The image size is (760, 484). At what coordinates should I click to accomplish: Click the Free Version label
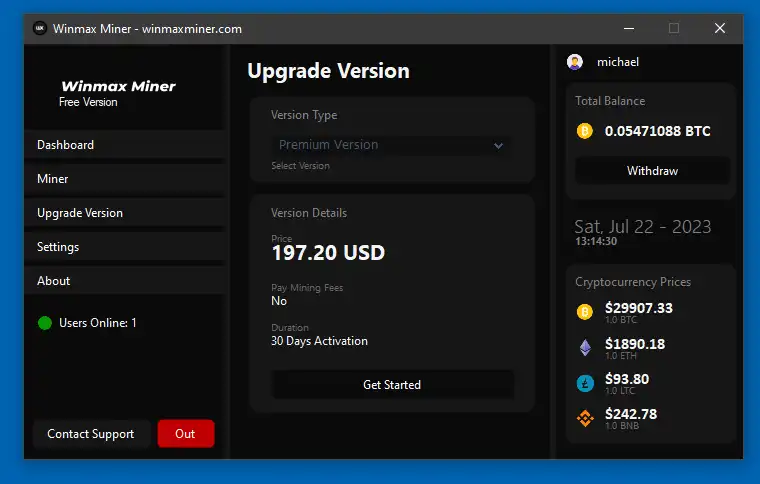coord(88,102)
